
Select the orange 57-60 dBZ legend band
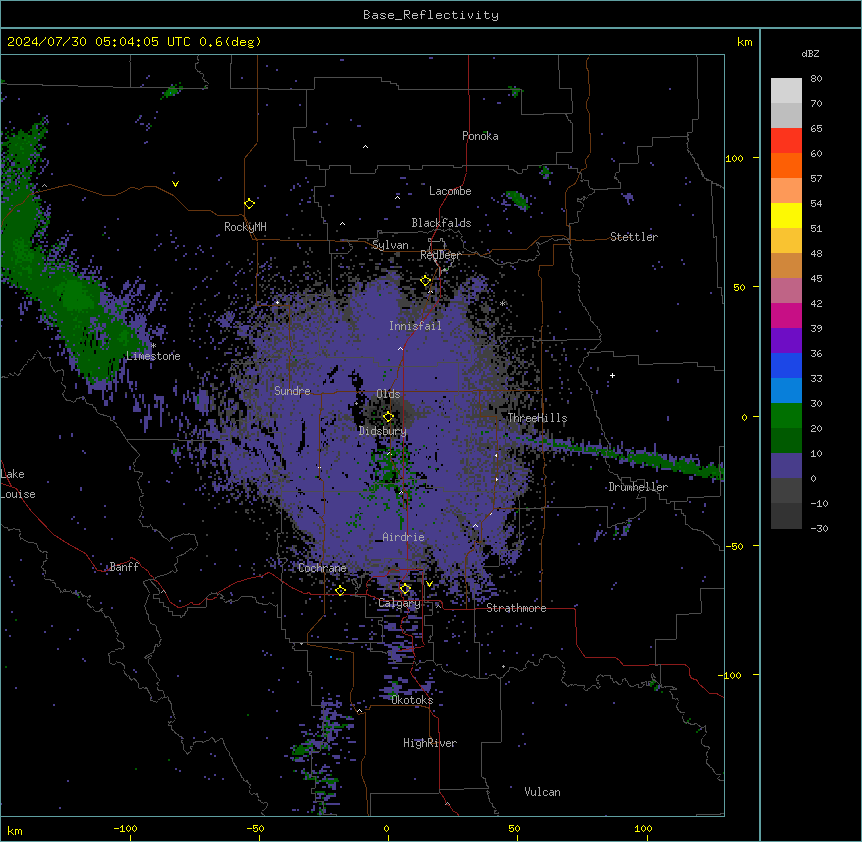[x=786, y=165]
